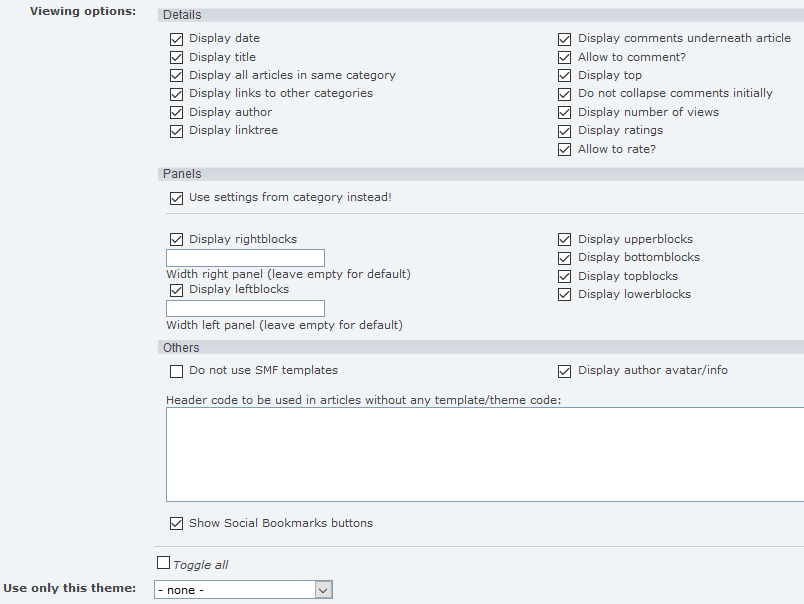Click the Width left panel input field
The height and width of the screenshot is (604, 804).
point(245,309)
